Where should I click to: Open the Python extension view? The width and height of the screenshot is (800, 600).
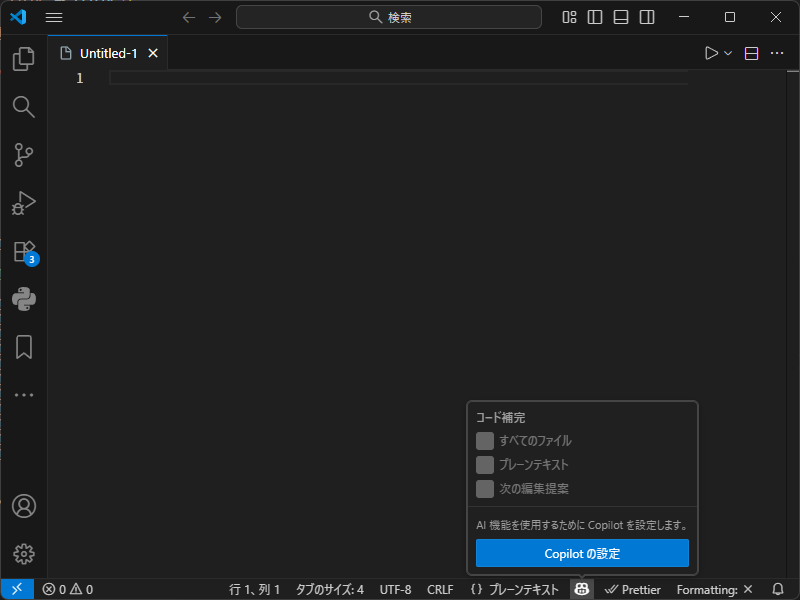(x=23, y=299)
